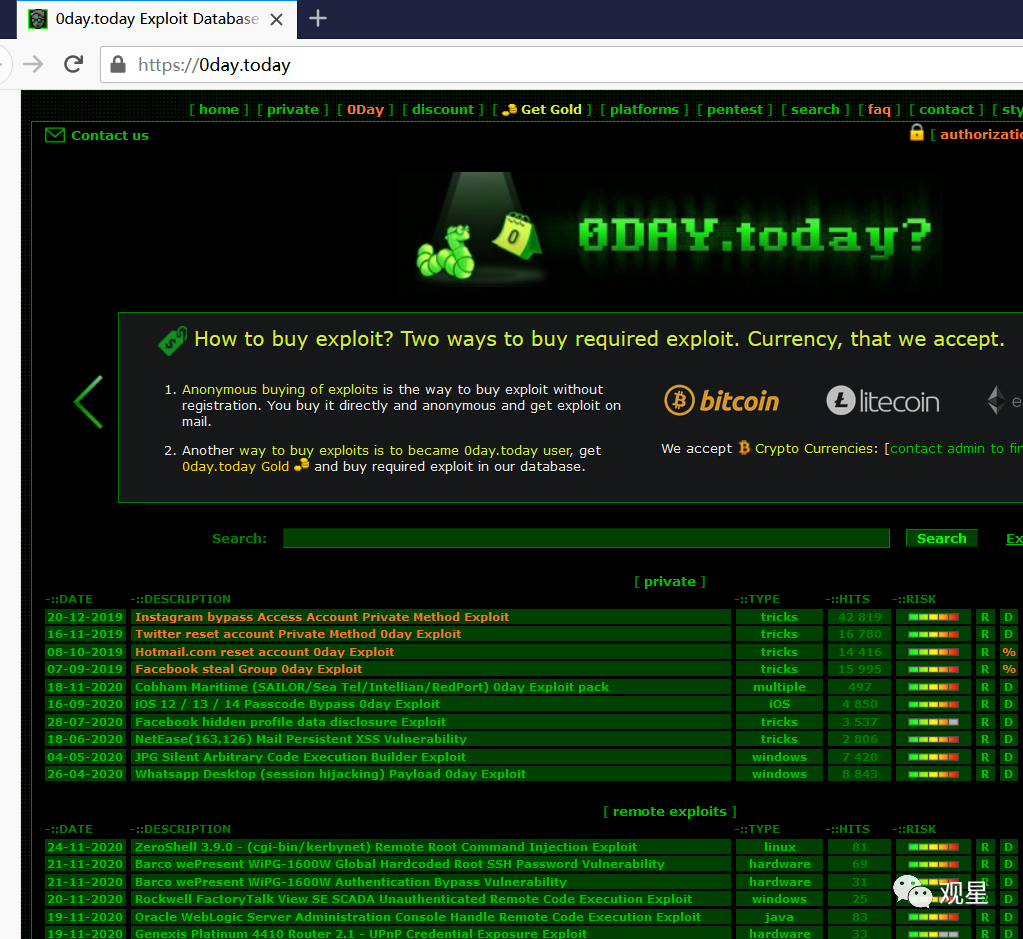This screenshot has height=939, width=1023.
Task: Open Facebook steal Group 0day Exploit
Action: [x=248, y=669]
